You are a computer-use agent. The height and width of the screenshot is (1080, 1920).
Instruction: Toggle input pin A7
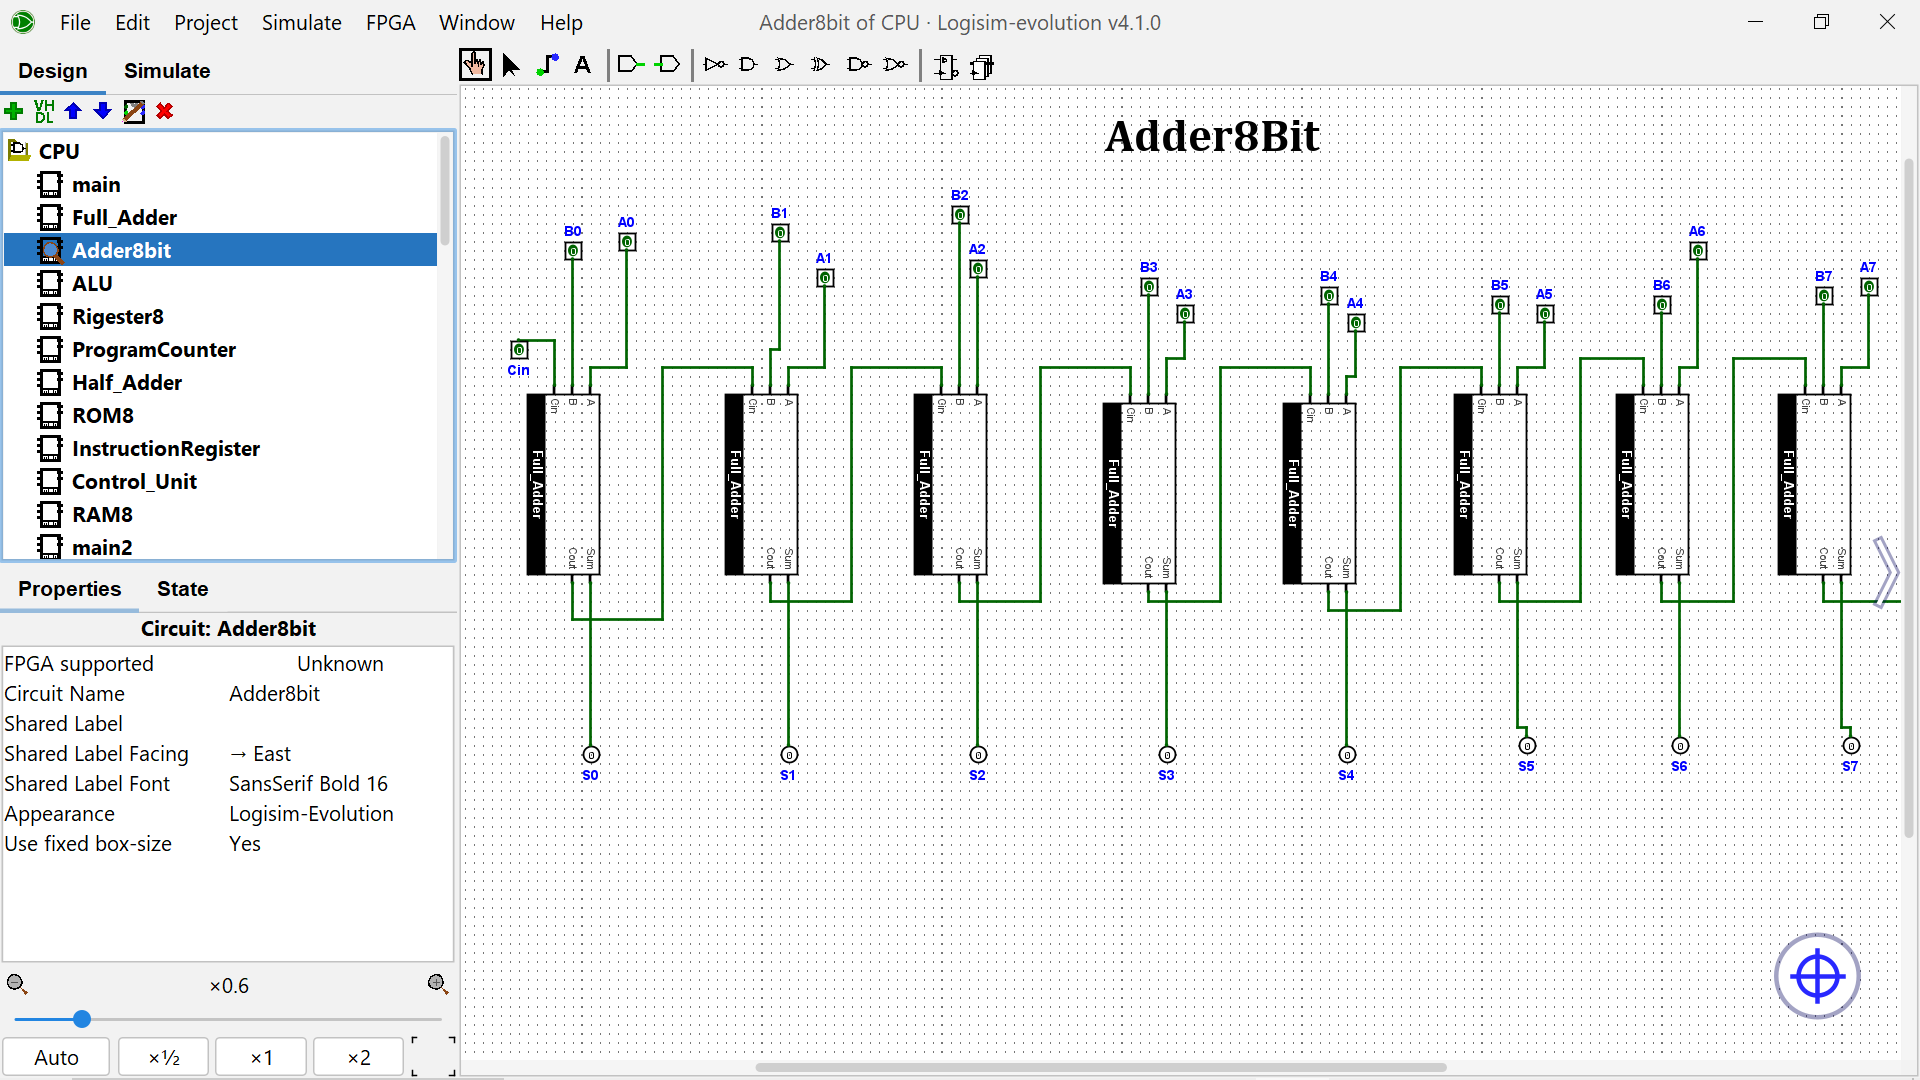(x=1869, y=286)
